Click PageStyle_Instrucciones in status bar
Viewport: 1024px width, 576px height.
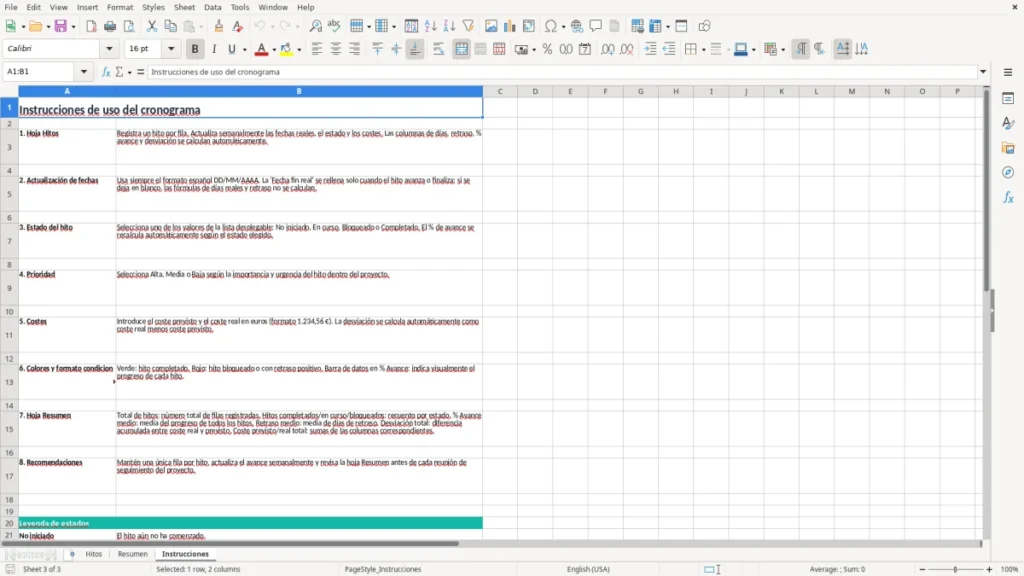tap(383, 569)
